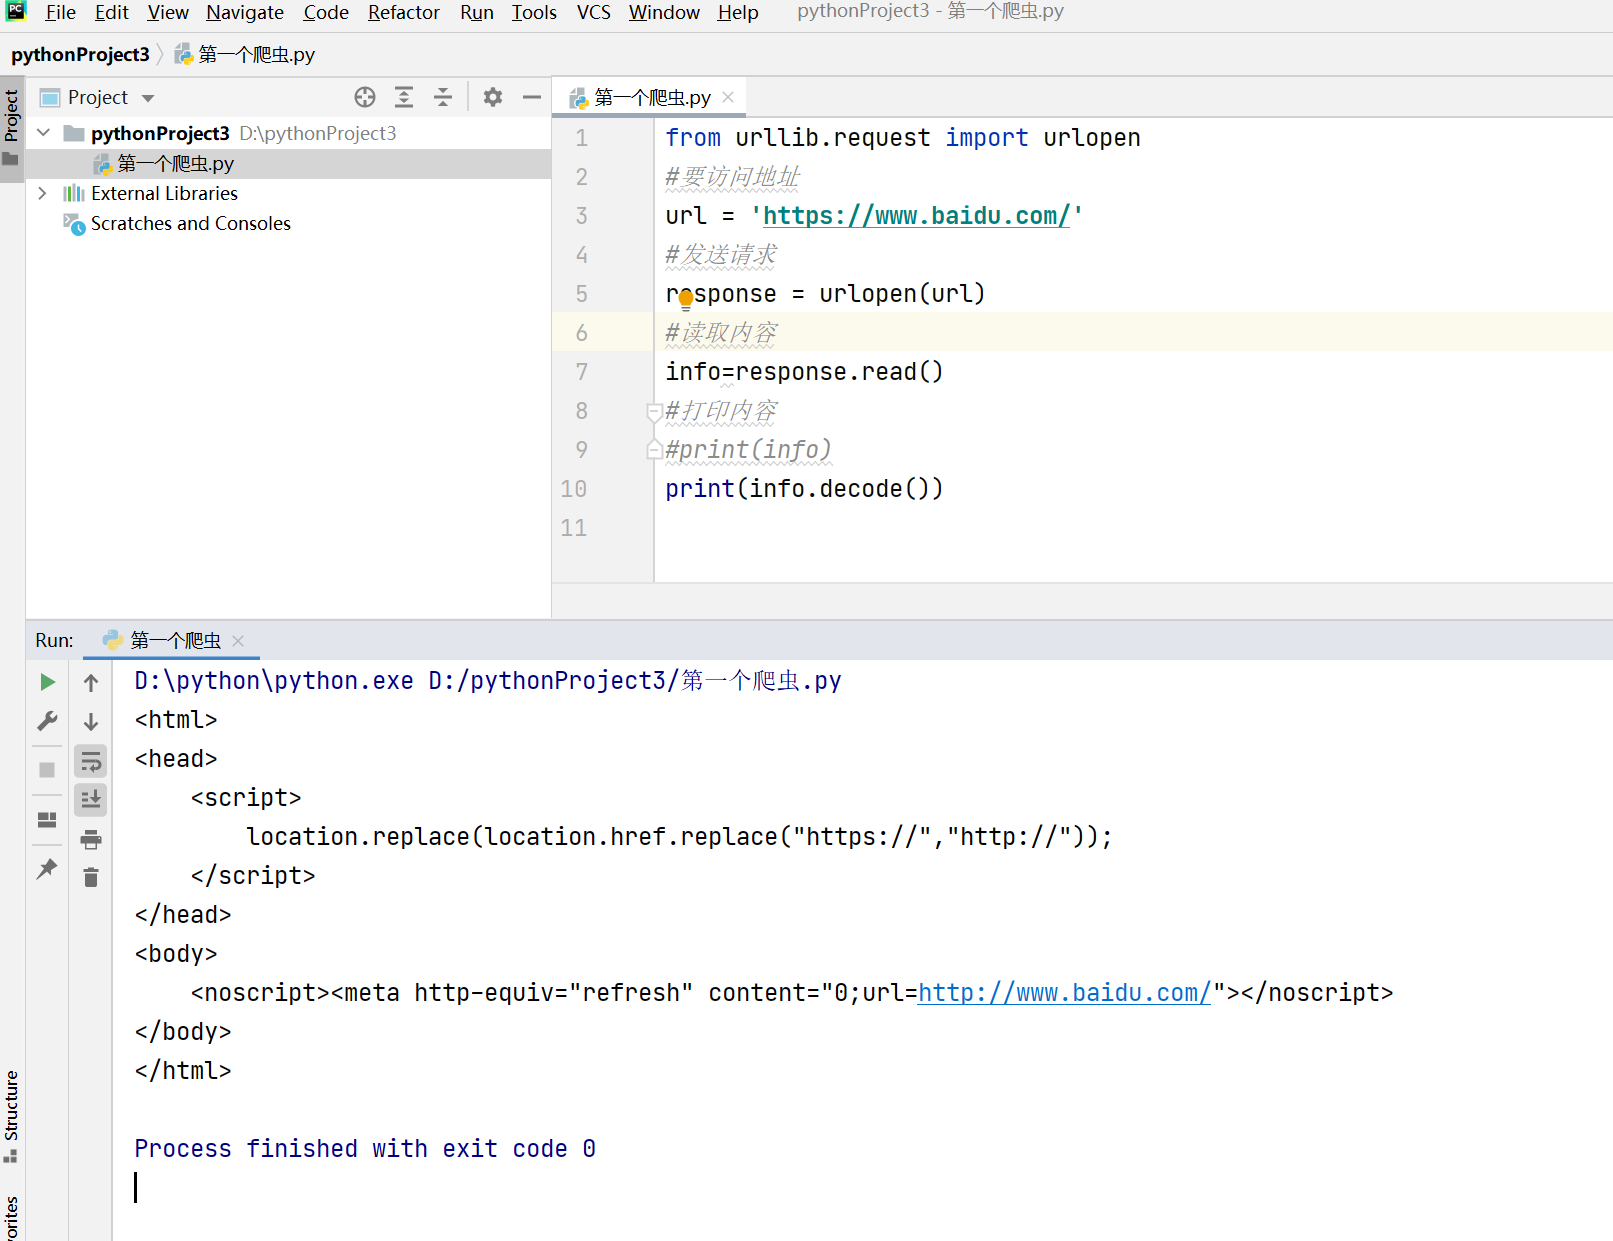Open the VCS menu
Image resolution: width=1613 pixels, height=1241 pixels.
[x=594, y=12]
